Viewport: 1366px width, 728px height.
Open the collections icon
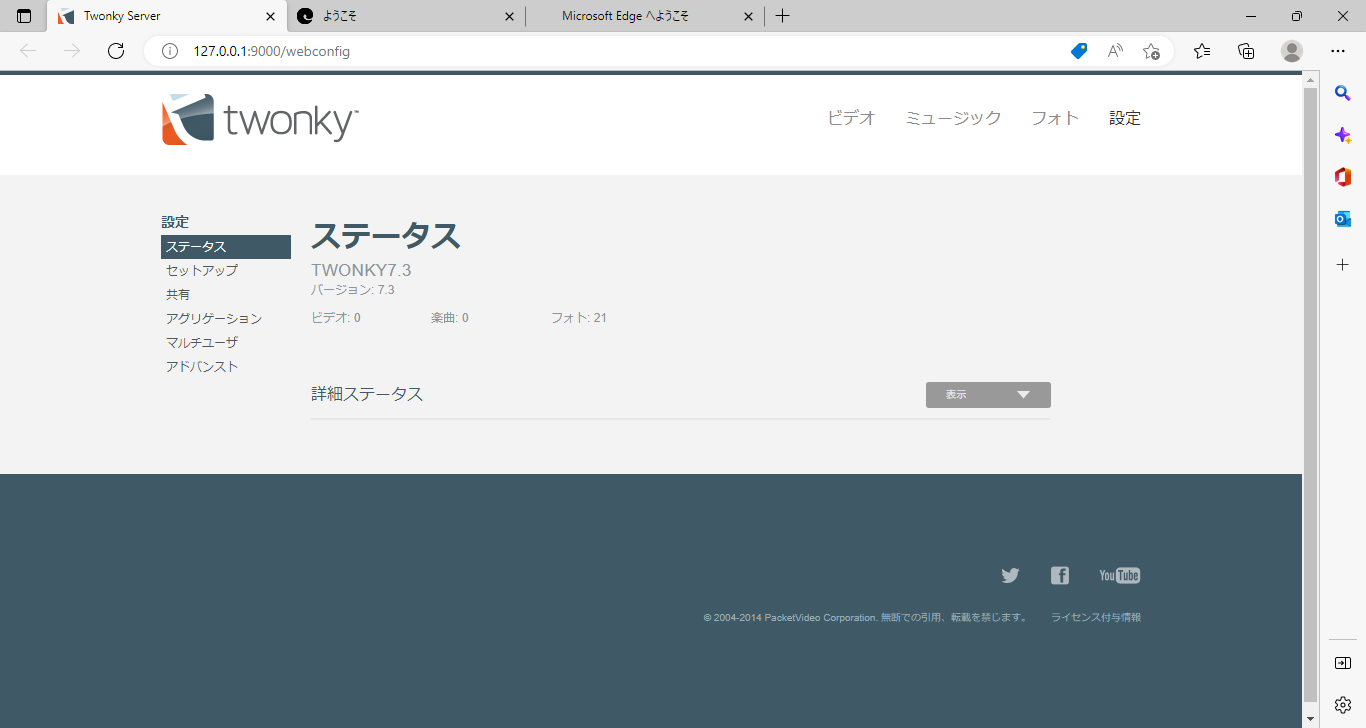pos(1246,51)
